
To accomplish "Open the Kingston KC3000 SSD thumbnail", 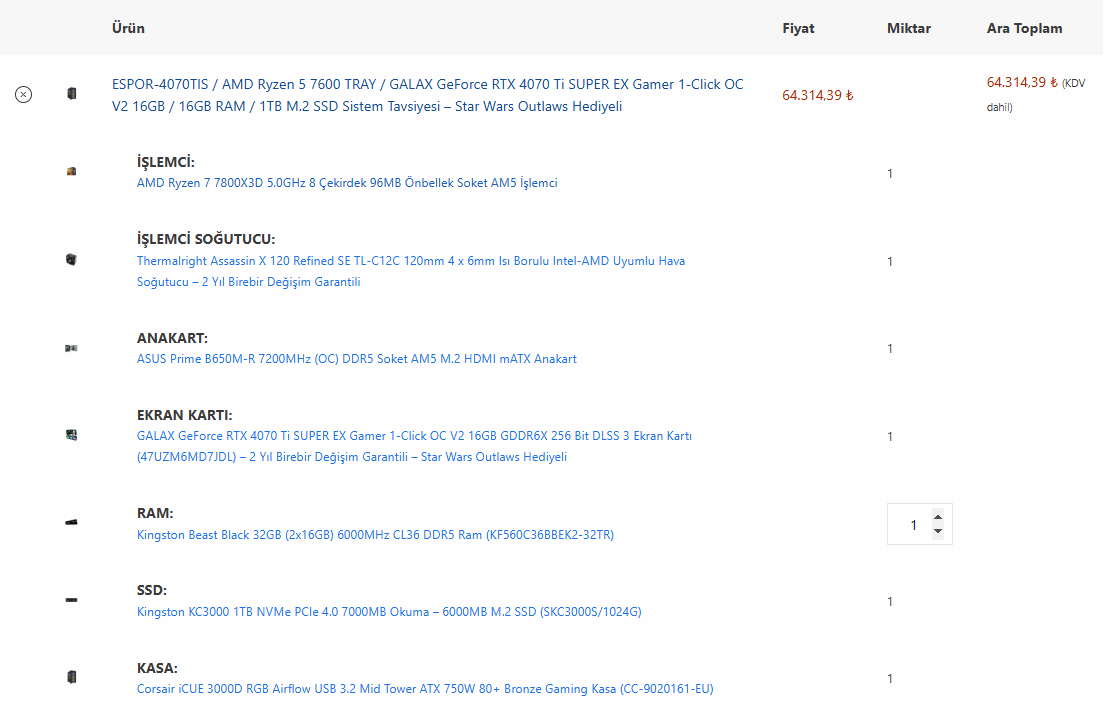I will [71, 600].
